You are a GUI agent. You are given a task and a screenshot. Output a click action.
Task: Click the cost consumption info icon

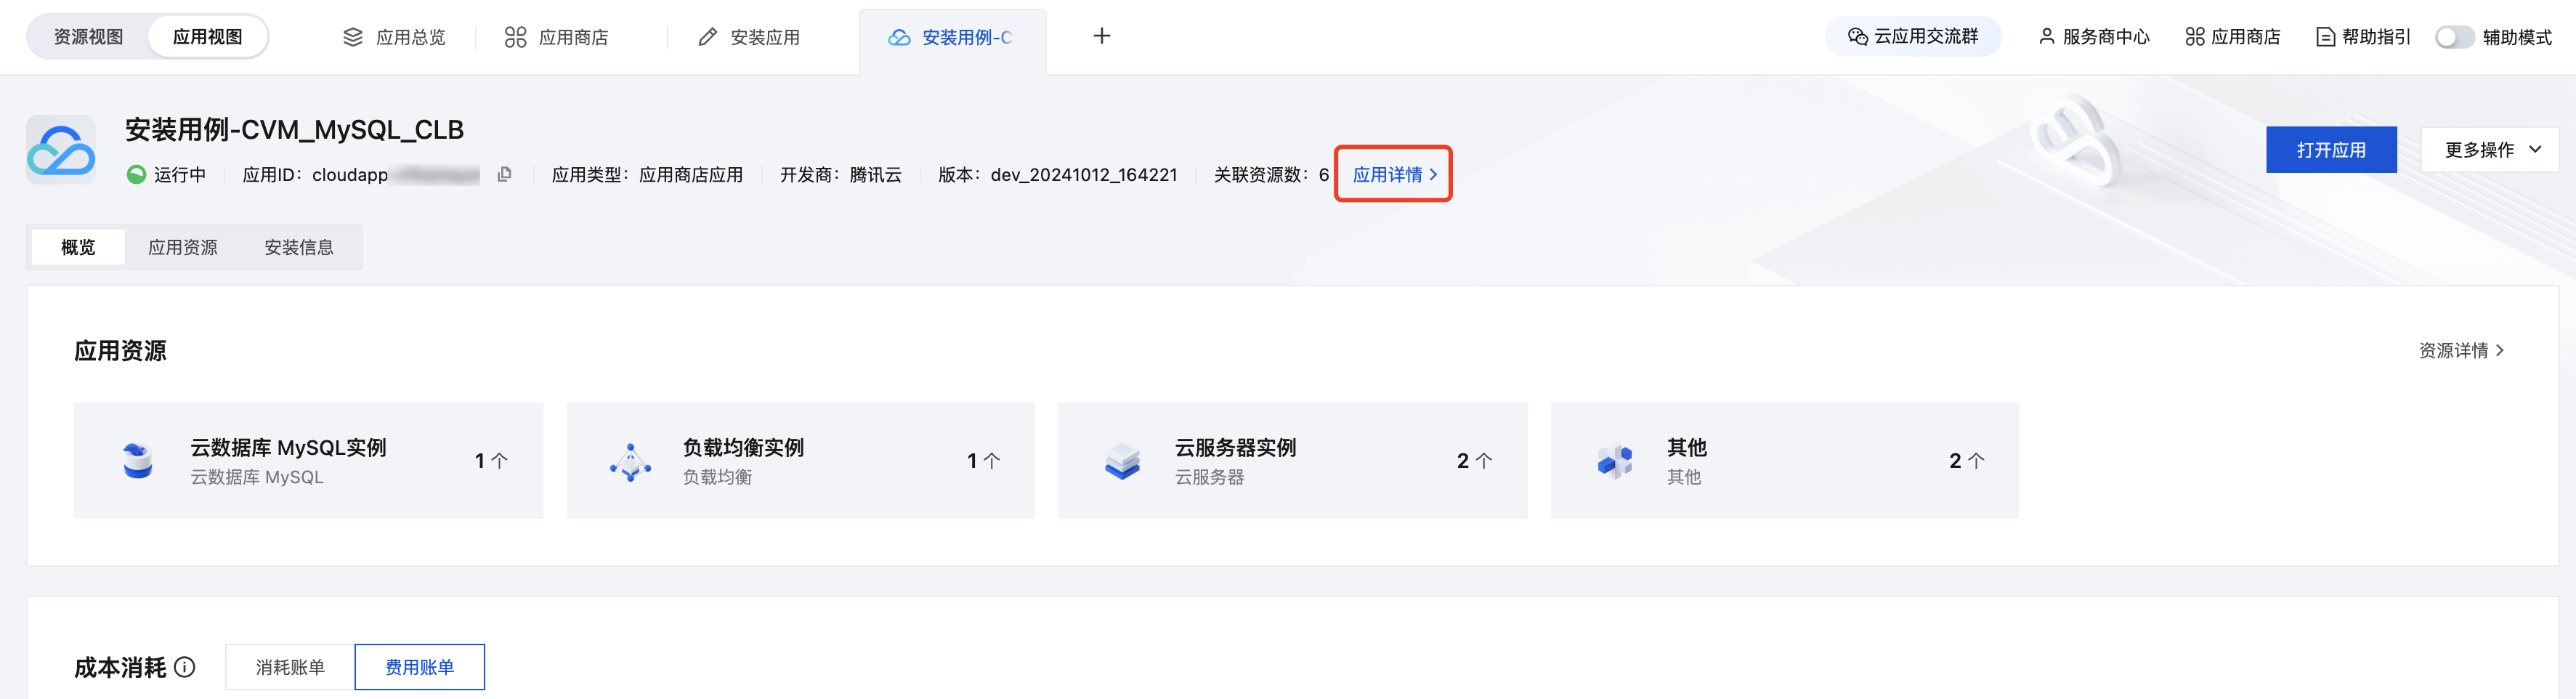tap(185, 667)
